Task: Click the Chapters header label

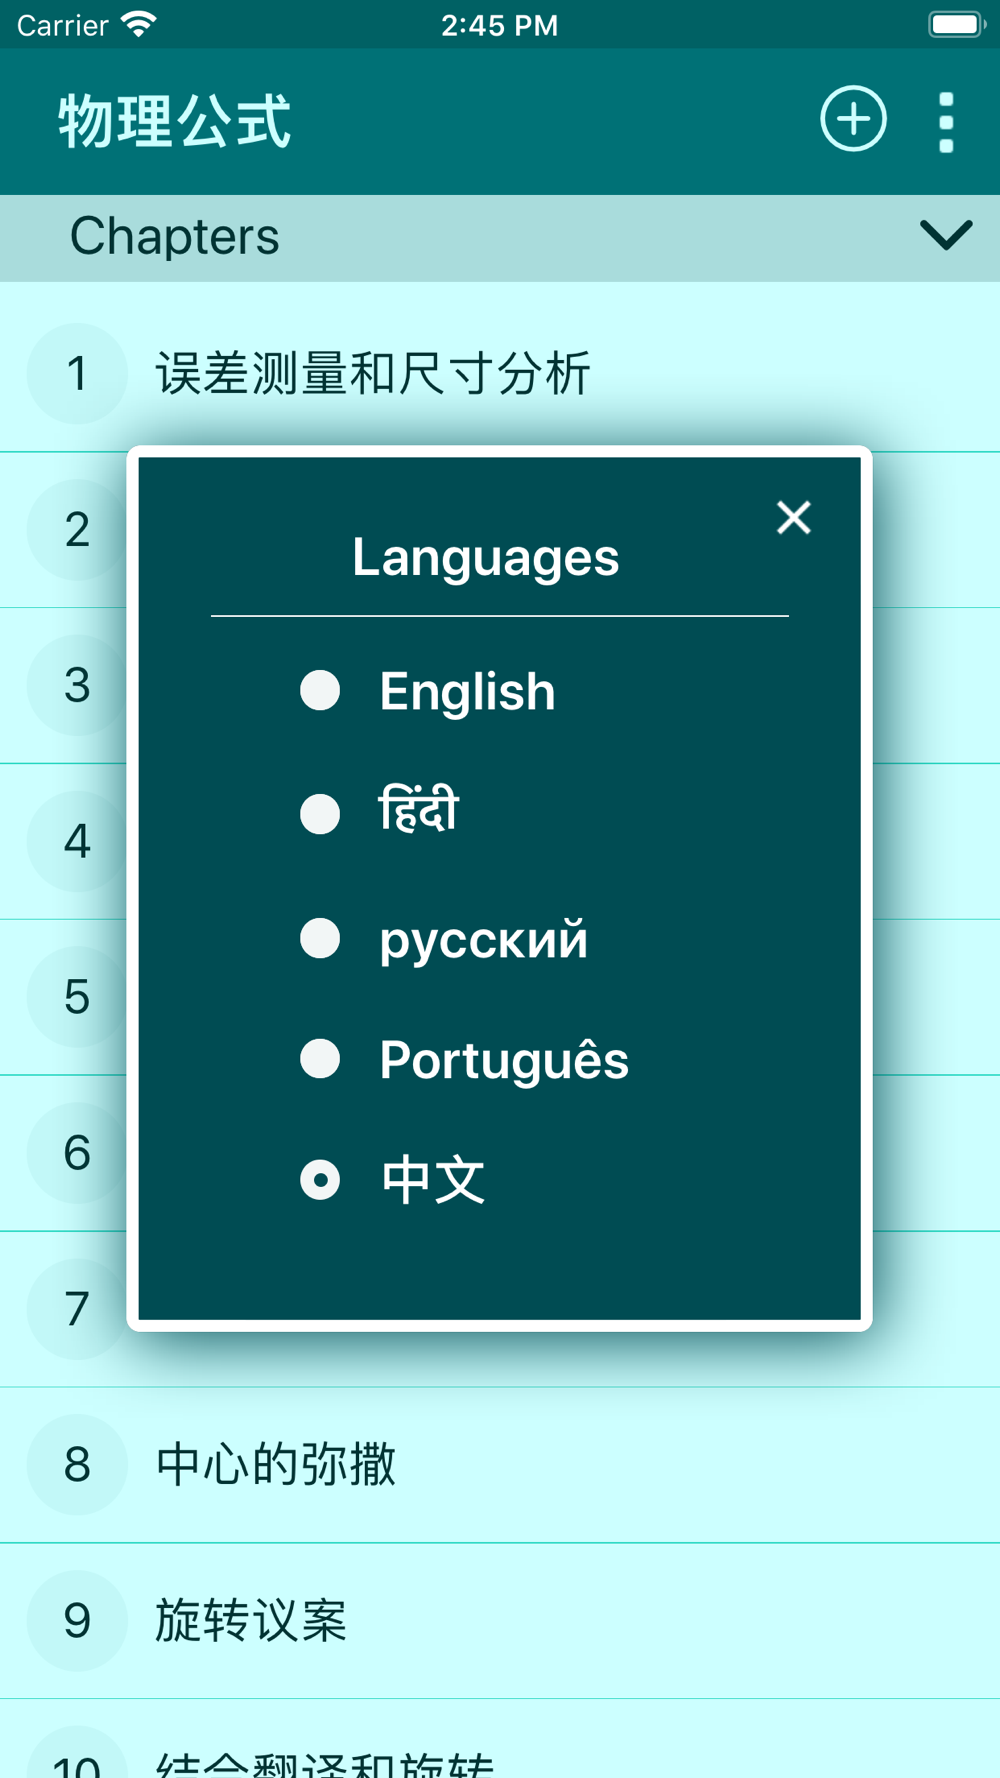Action: pos(175,236)
